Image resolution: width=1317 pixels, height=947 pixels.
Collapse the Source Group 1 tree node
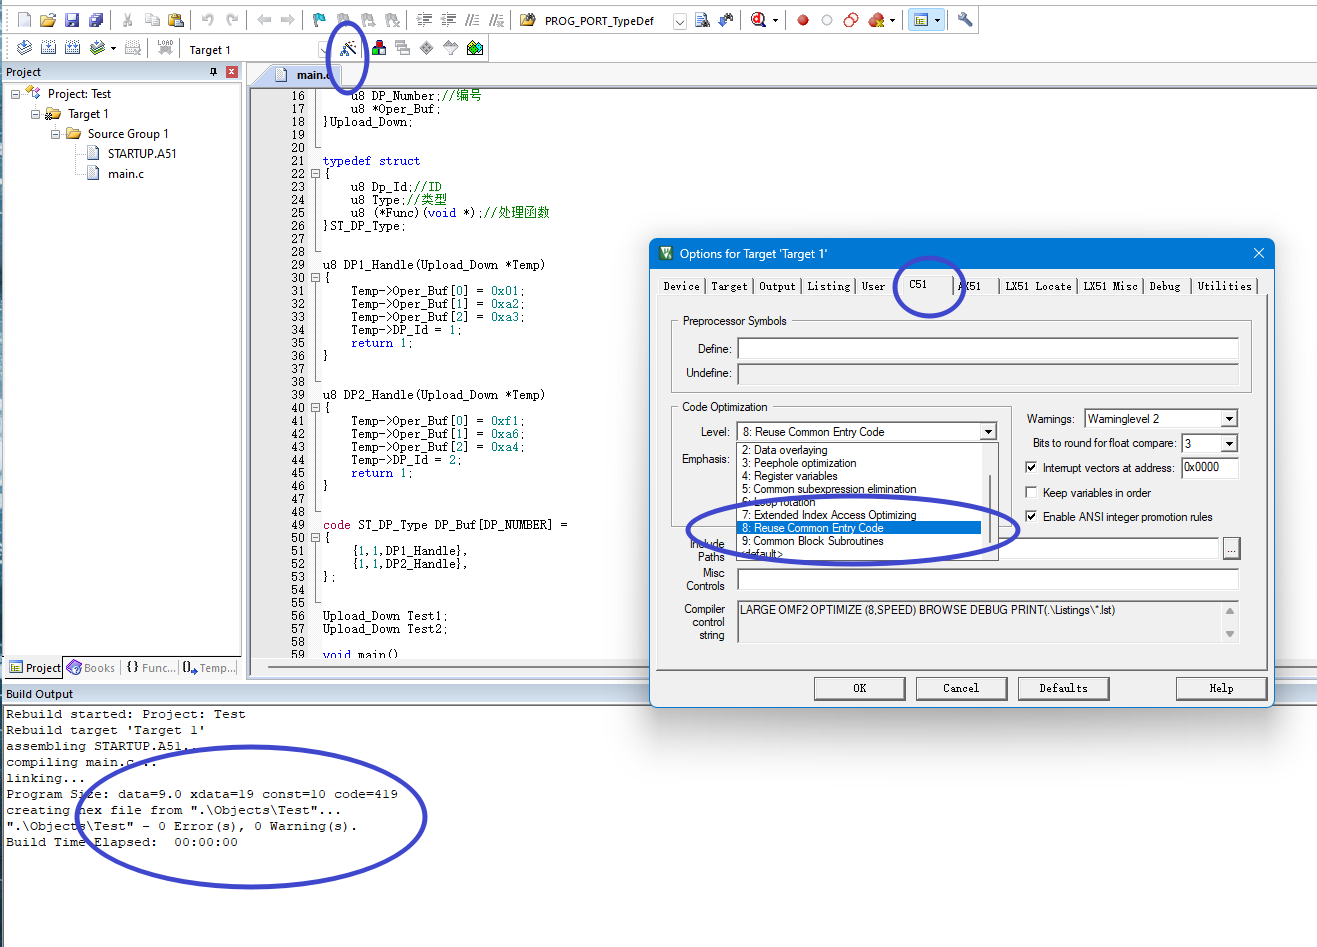click(x=56, y=133)
